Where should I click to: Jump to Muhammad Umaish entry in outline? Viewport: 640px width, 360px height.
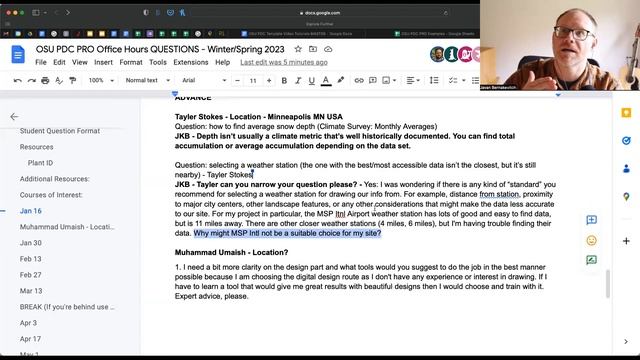coord(67,227)
